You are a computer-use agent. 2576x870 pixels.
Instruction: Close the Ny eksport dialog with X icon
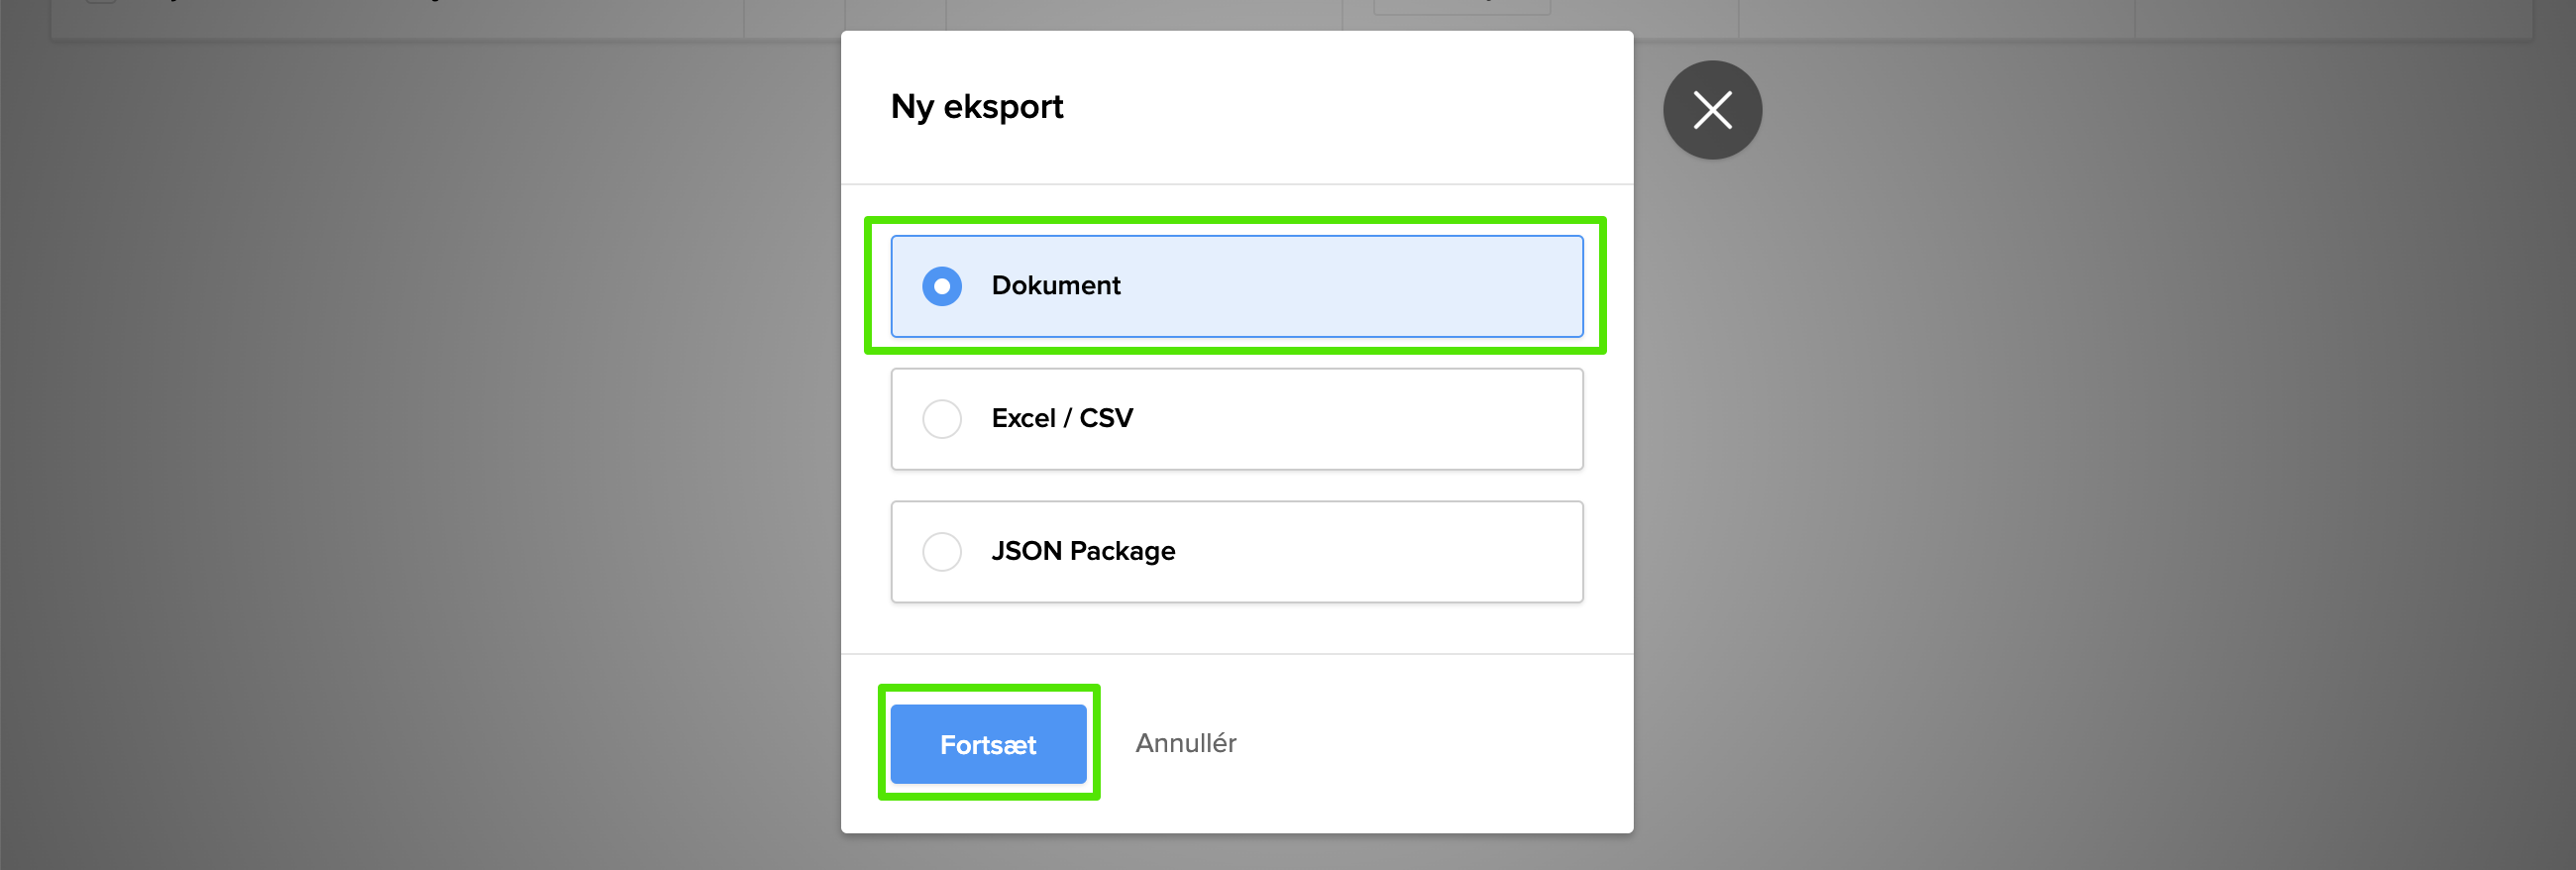coord(1712,110)
